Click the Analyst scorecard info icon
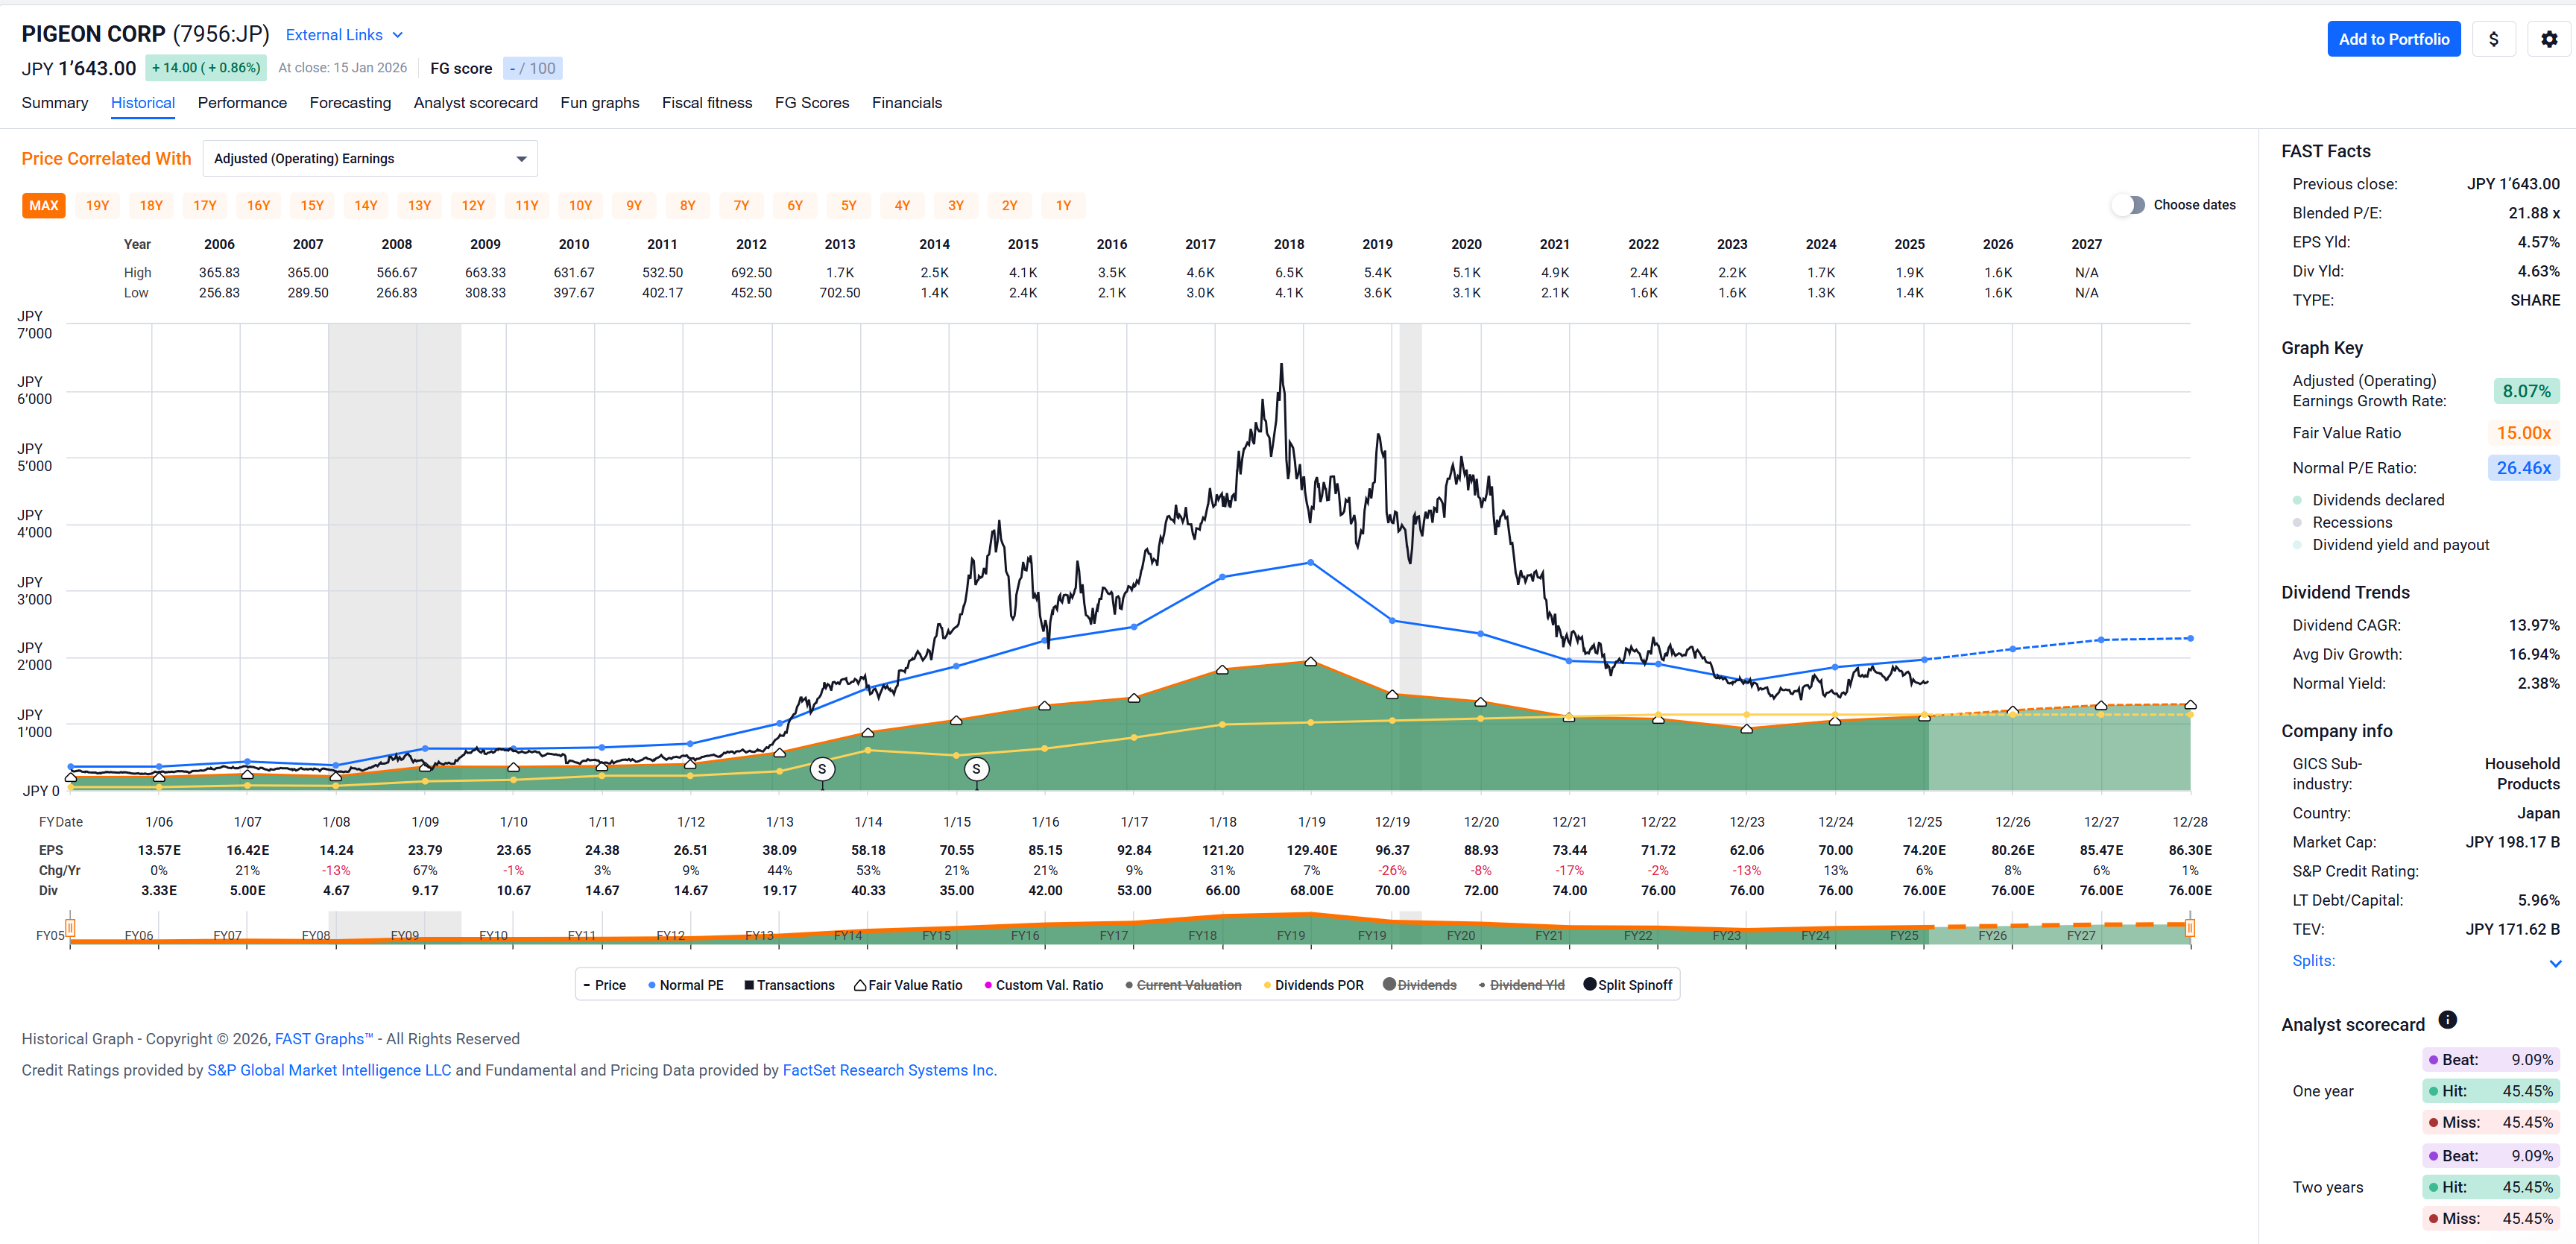Viewport: 2576px width, 1244px height. [x=2447, y=1020]
